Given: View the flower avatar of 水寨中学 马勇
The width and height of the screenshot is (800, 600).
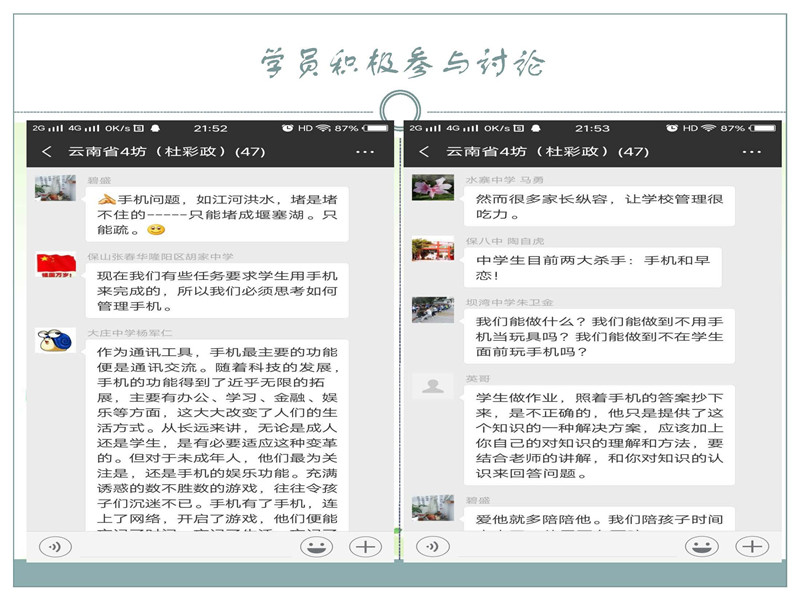Looking at the screenshot, I should (x=432, y=187).
